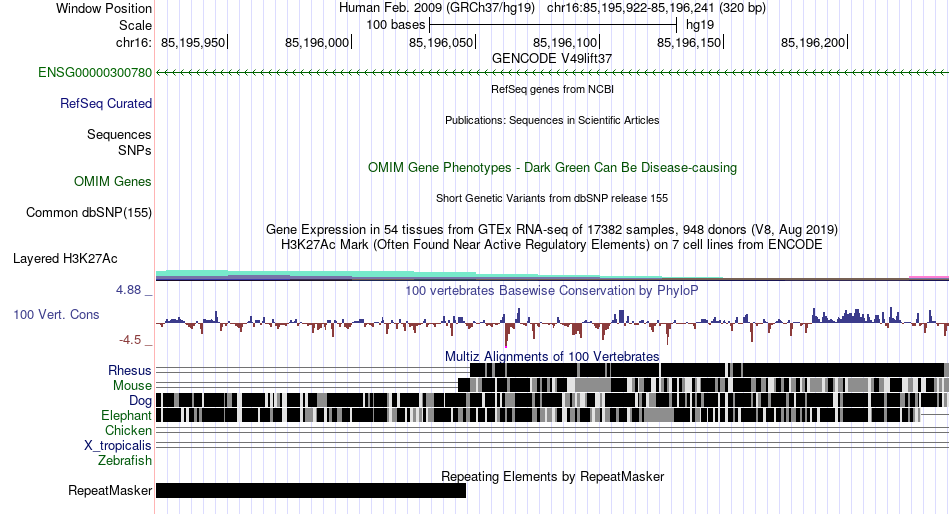The image size is (950, 514).
Task: Click the Common dbSNP(155) track label
Action: point(88,213)
